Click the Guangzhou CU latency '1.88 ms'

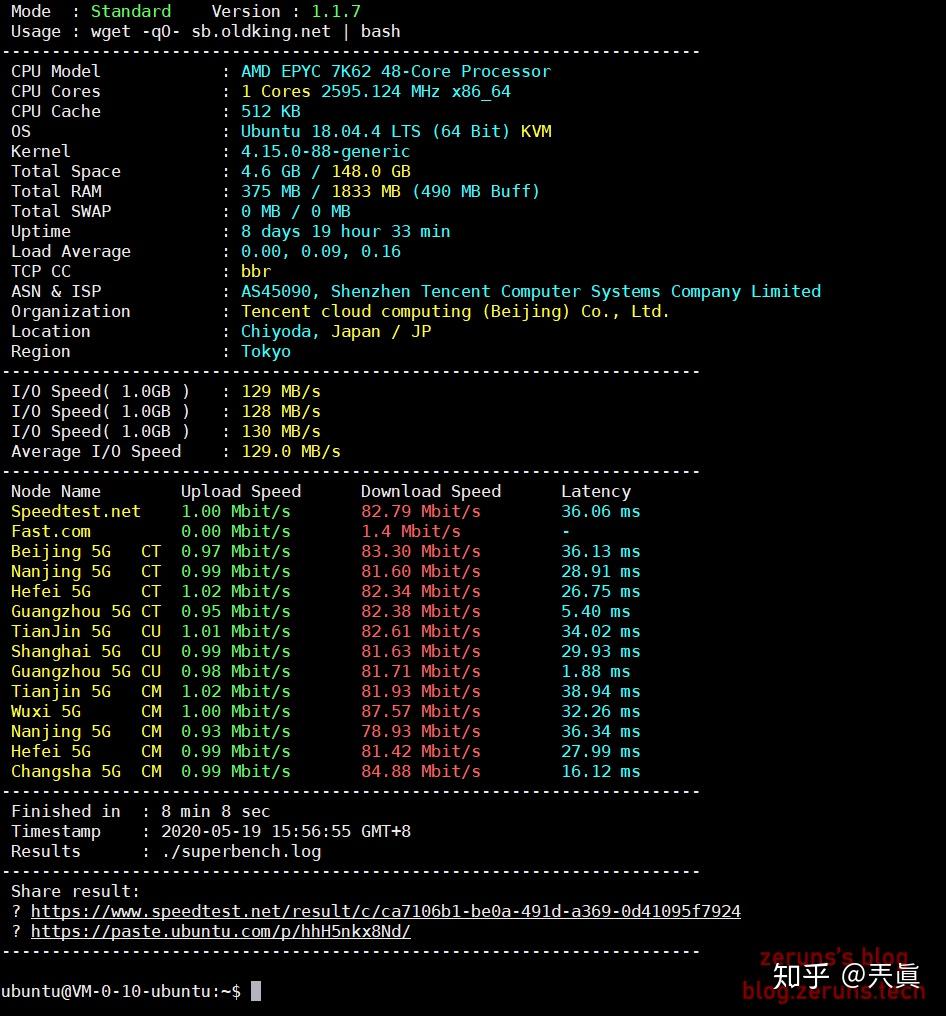click(595, 671)
